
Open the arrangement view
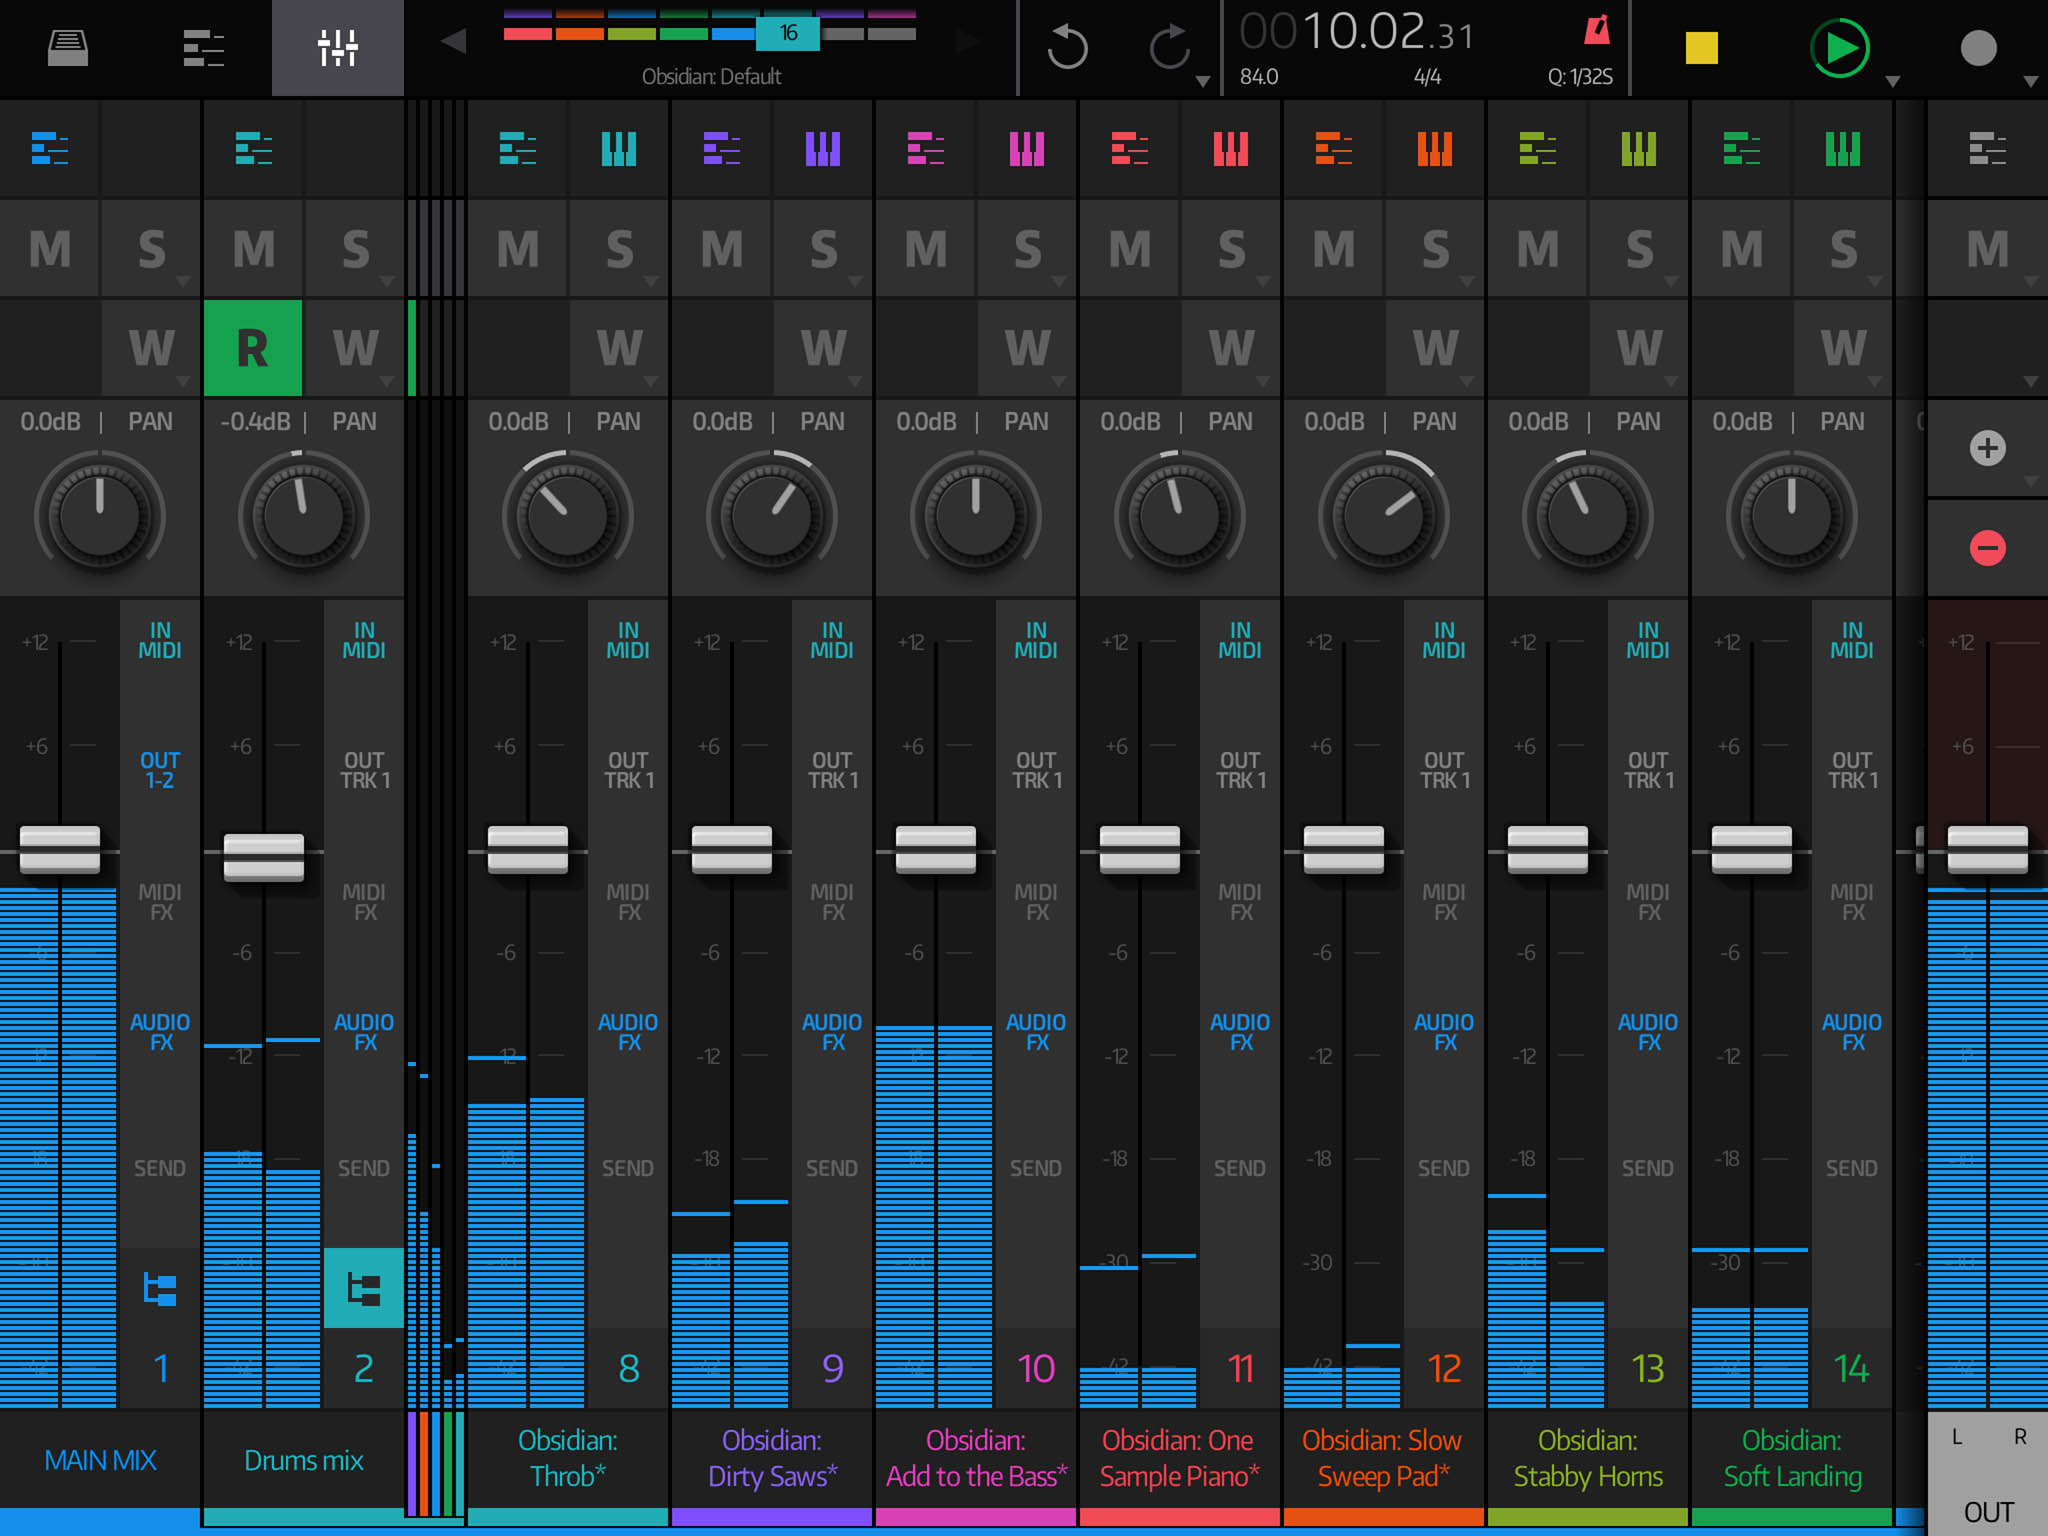coord(203,48)
